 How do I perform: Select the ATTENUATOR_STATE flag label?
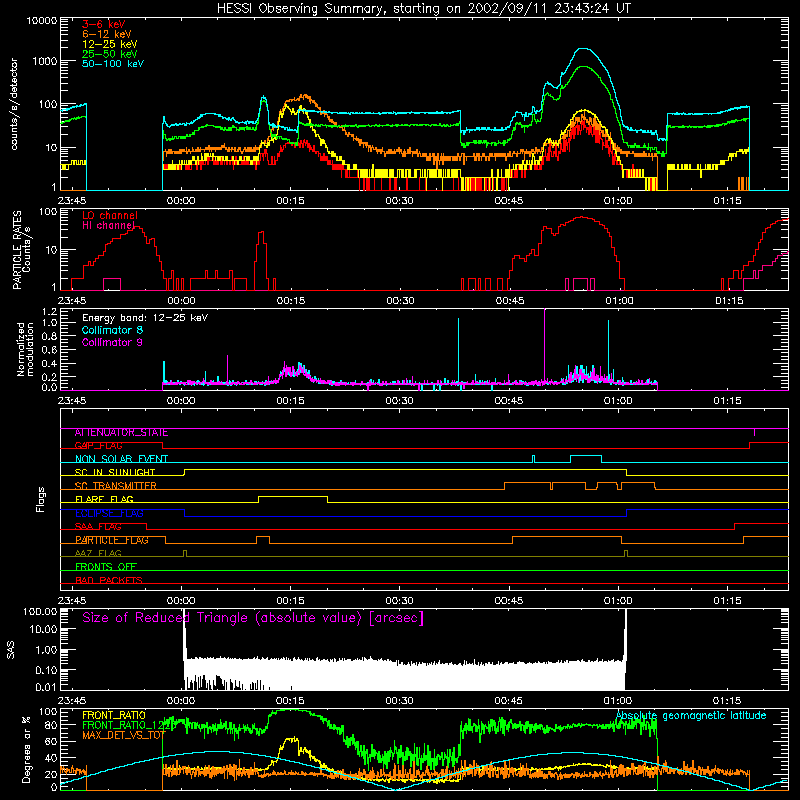tap(121, 433)
